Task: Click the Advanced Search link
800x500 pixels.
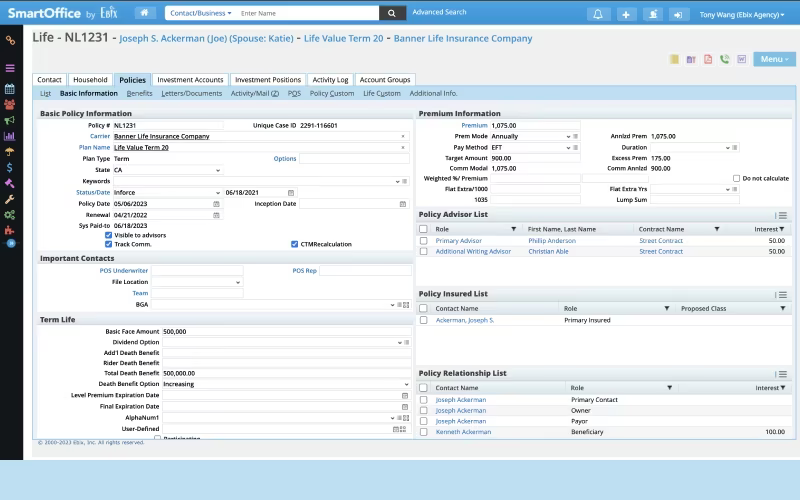Action: click(x=439, y=12)
